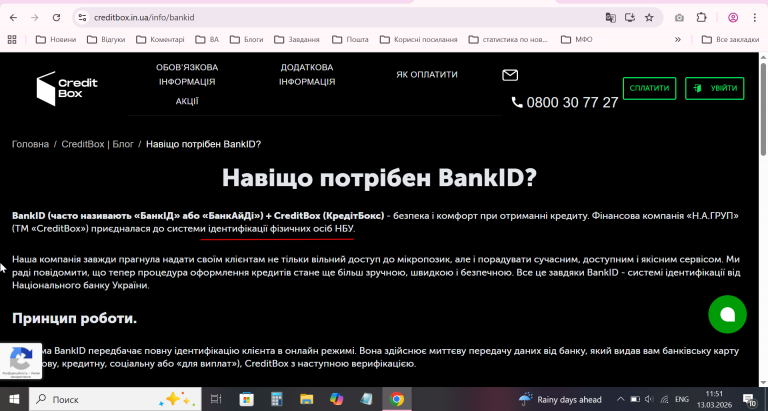Open Microsoft Store from taskbar
The image size is (768, 411).
click(x=246, y=399)
